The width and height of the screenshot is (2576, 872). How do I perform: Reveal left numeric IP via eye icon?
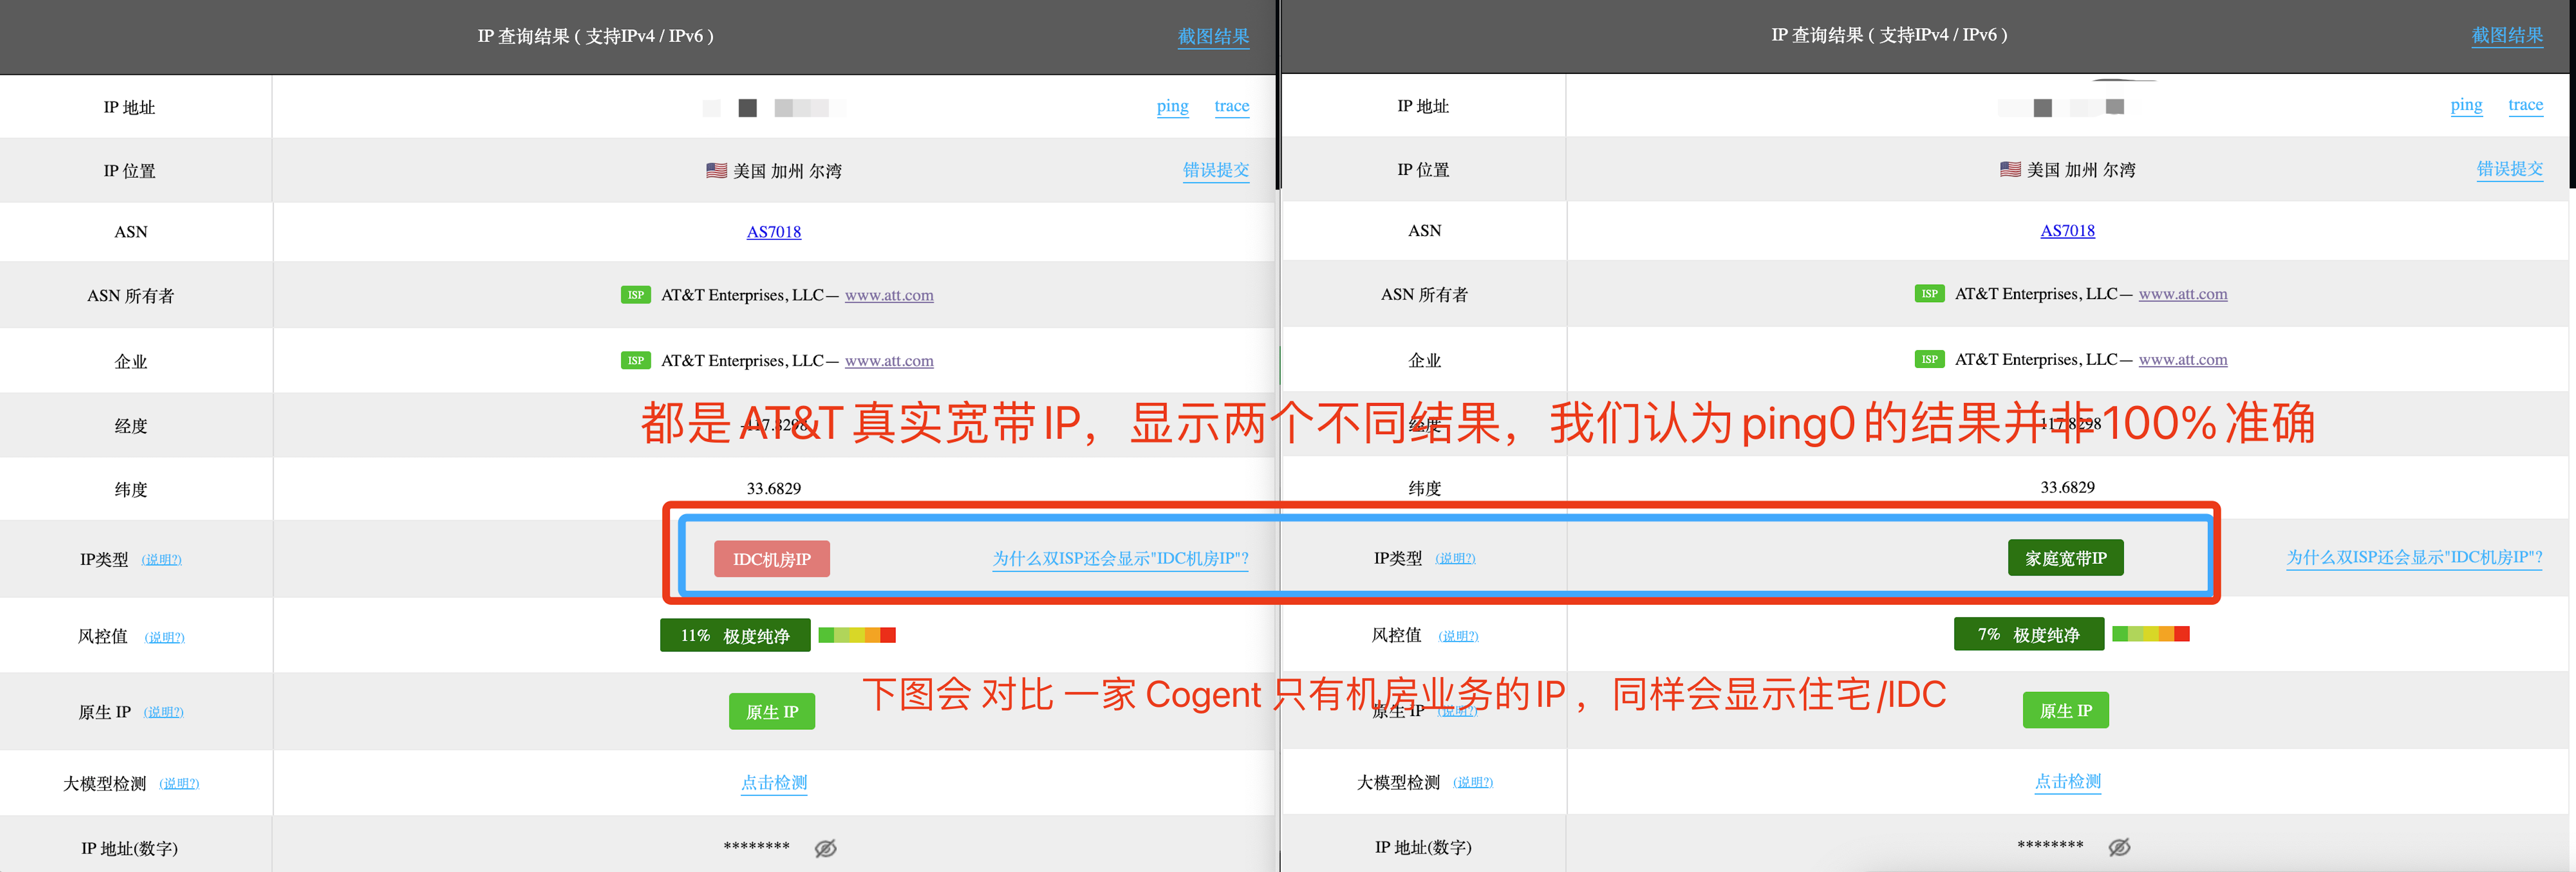click(825, 849)
